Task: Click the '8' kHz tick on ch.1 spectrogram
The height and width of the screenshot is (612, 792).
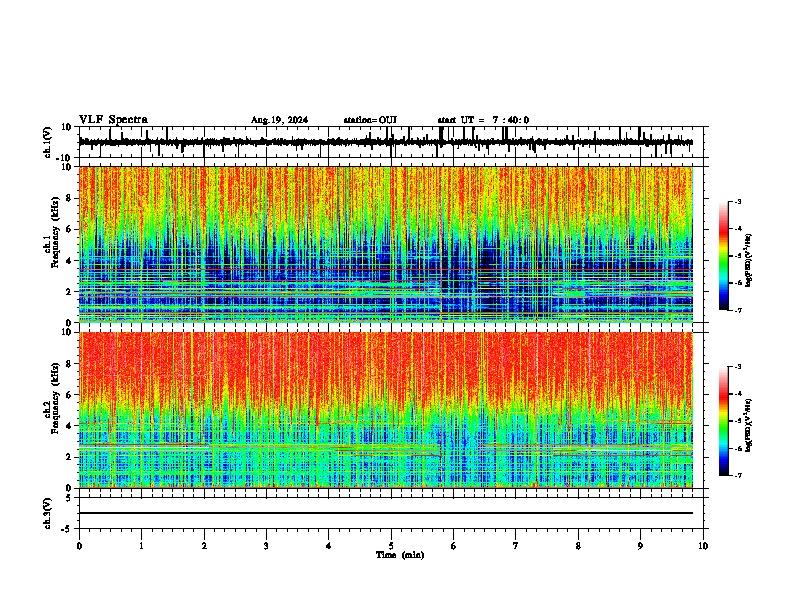Action: 70,198
